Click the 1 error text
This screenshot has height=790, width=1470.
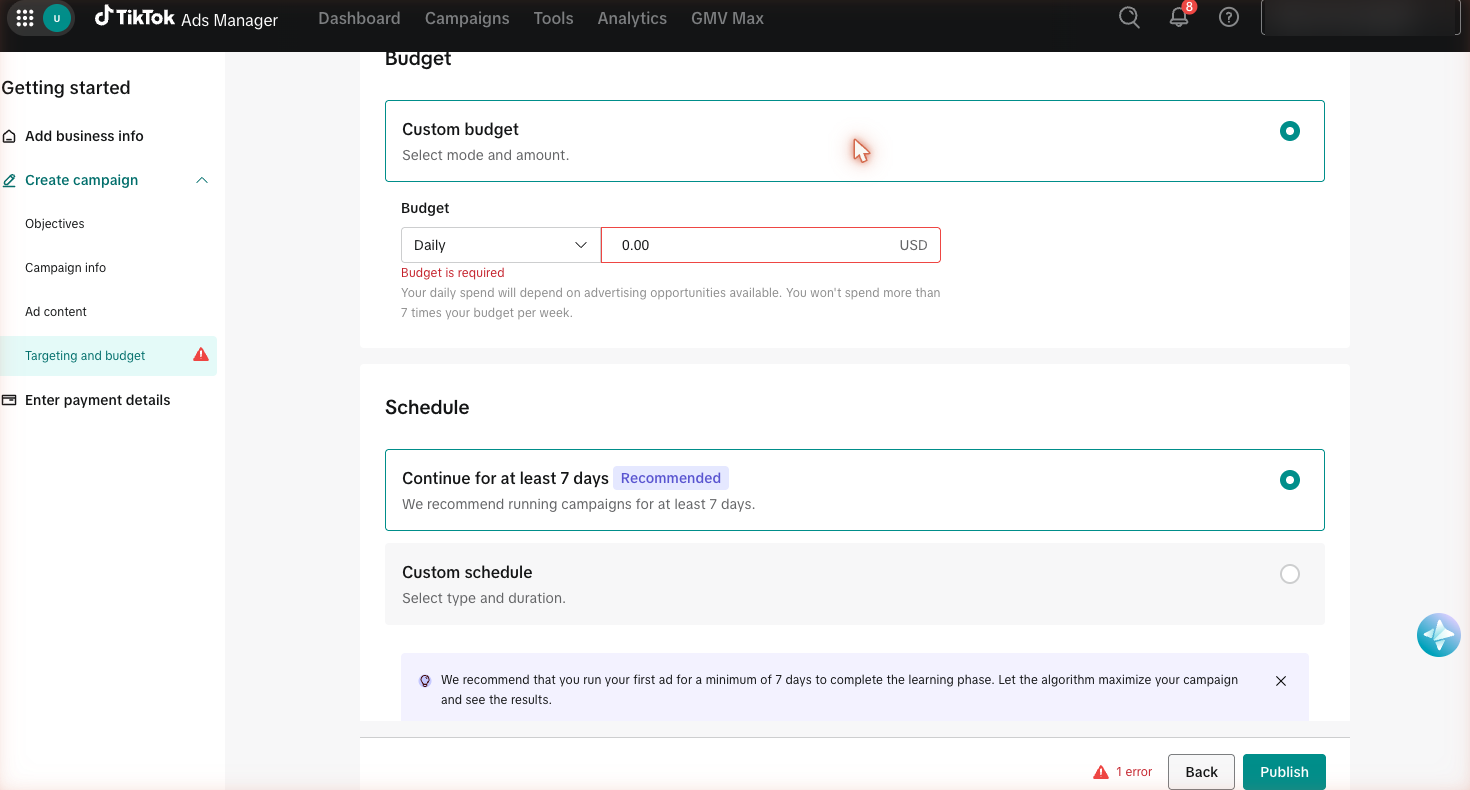coord(1134,772)
